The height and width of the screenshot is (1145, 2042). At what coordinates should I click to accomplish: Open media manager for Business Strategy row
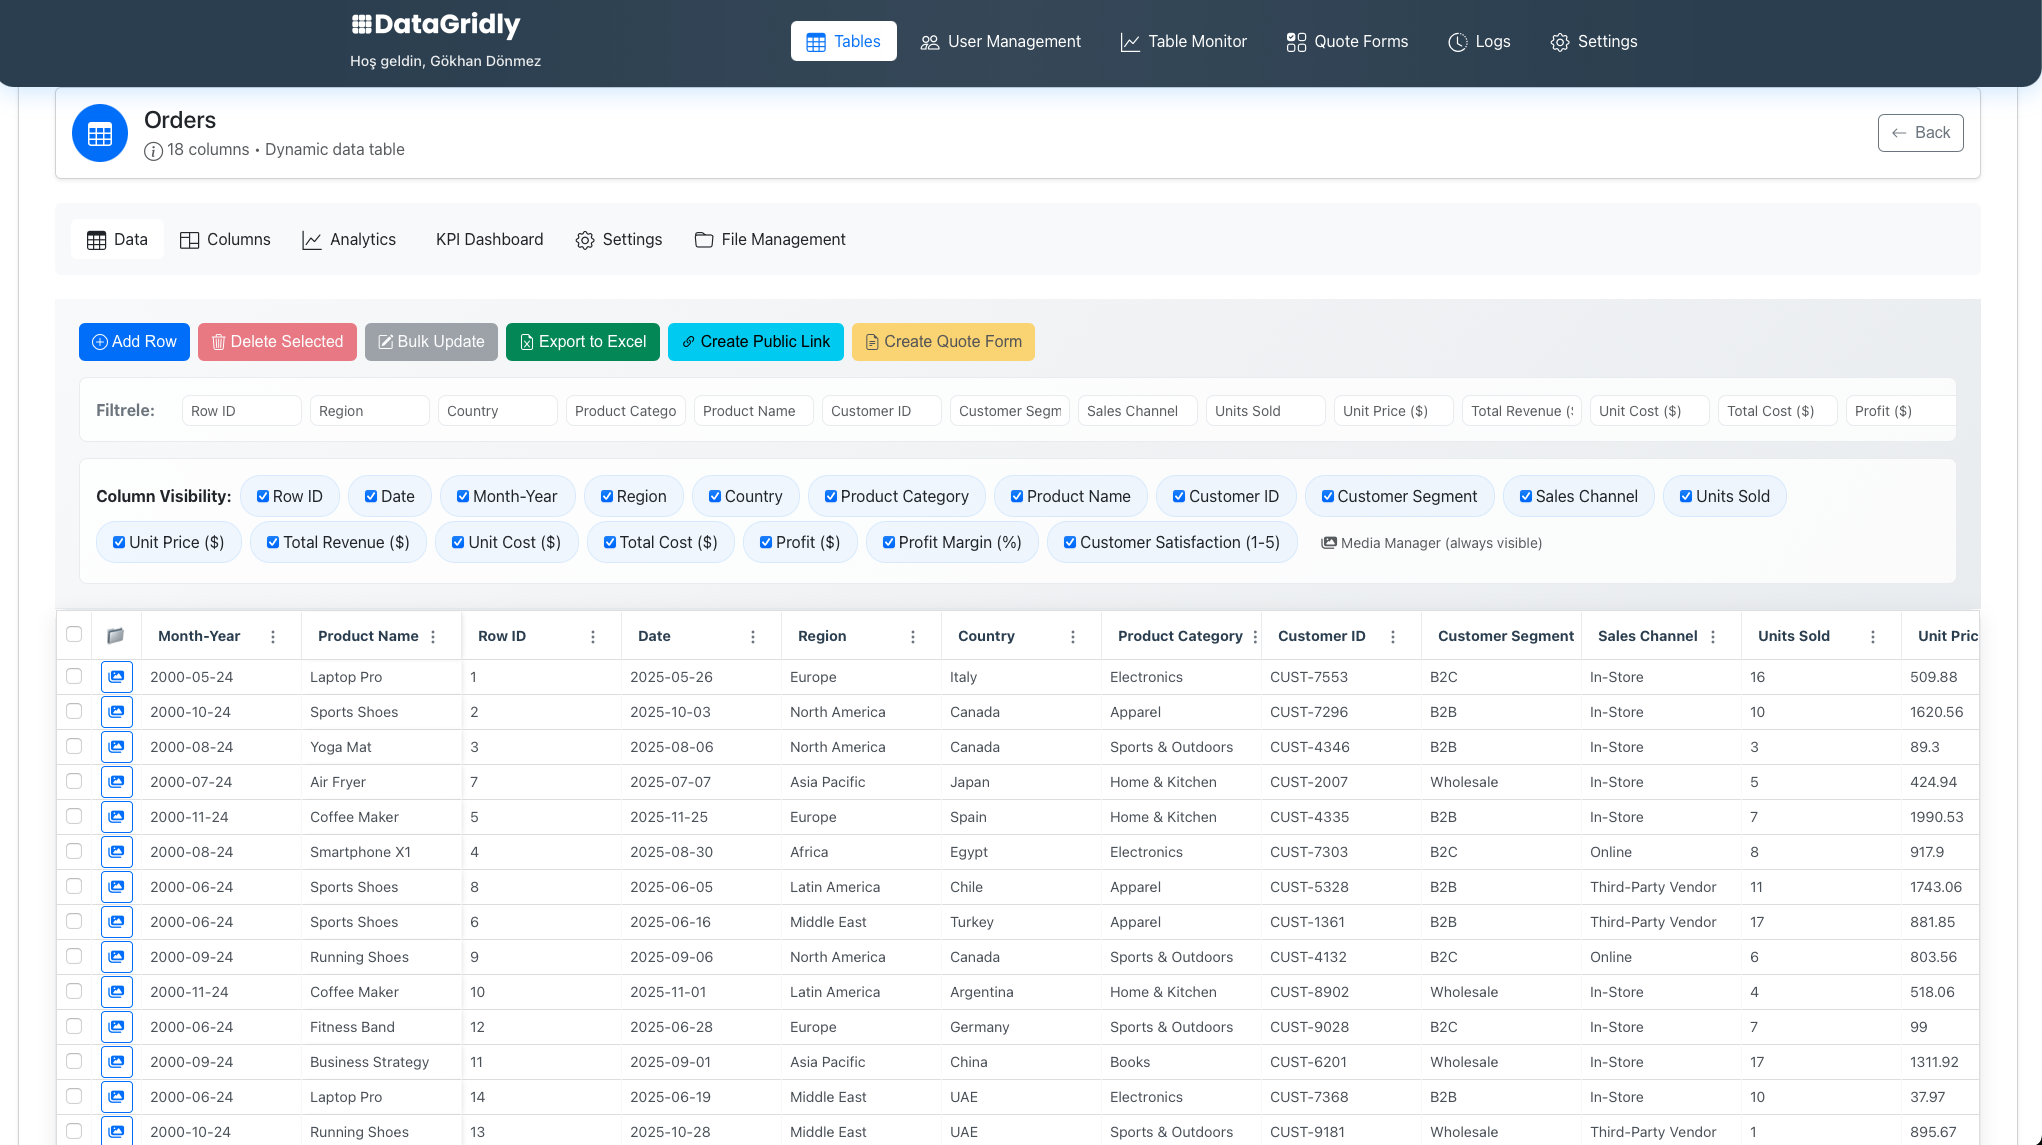116,1062
